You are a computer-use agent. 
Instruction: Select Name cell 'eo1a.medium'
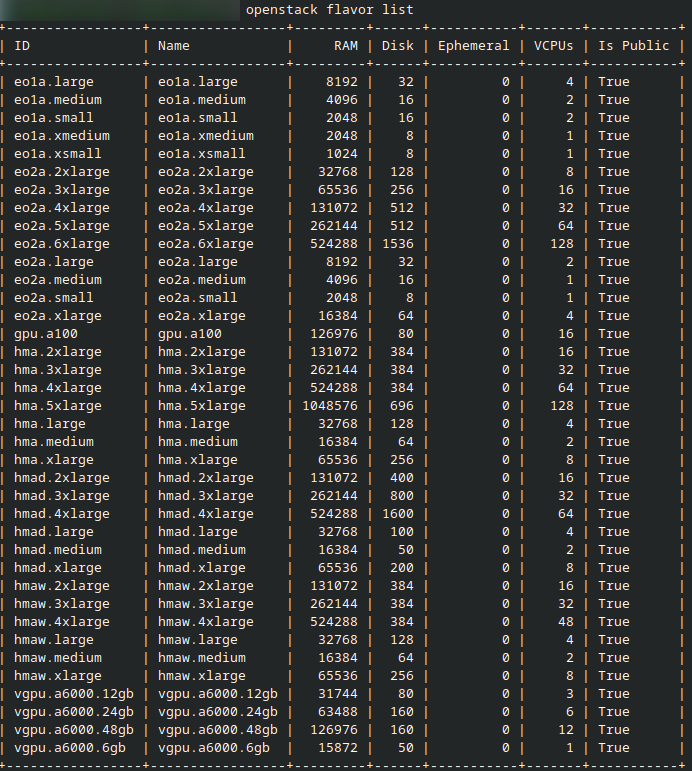click(202, 100)
